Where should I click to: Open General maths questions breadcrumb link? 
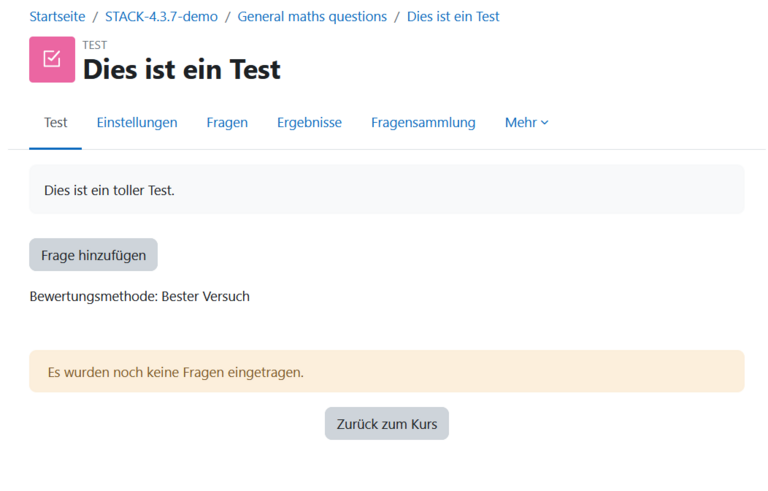coord(312,17)
